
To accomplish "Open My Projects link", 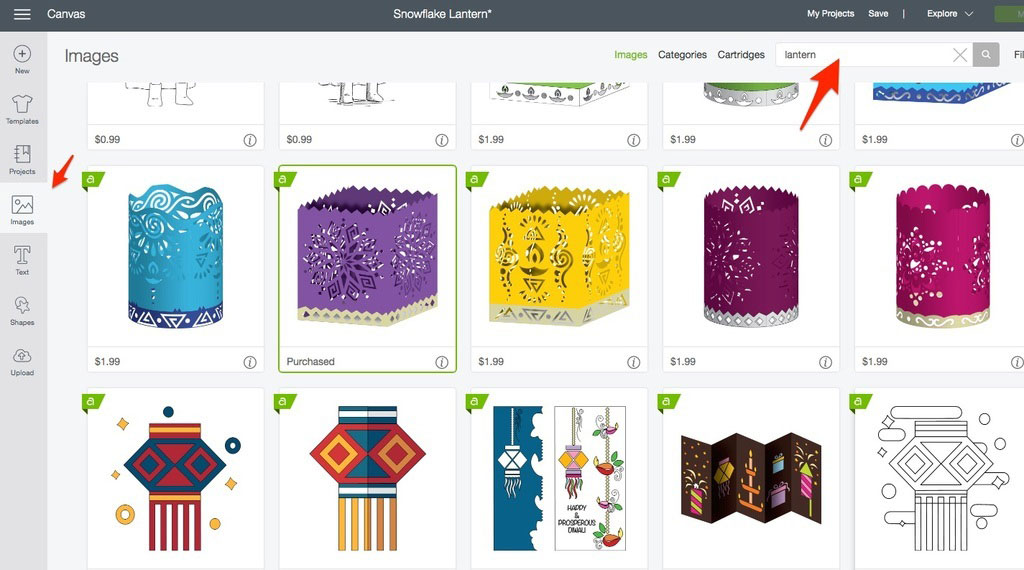I will (x=830, y=14).
